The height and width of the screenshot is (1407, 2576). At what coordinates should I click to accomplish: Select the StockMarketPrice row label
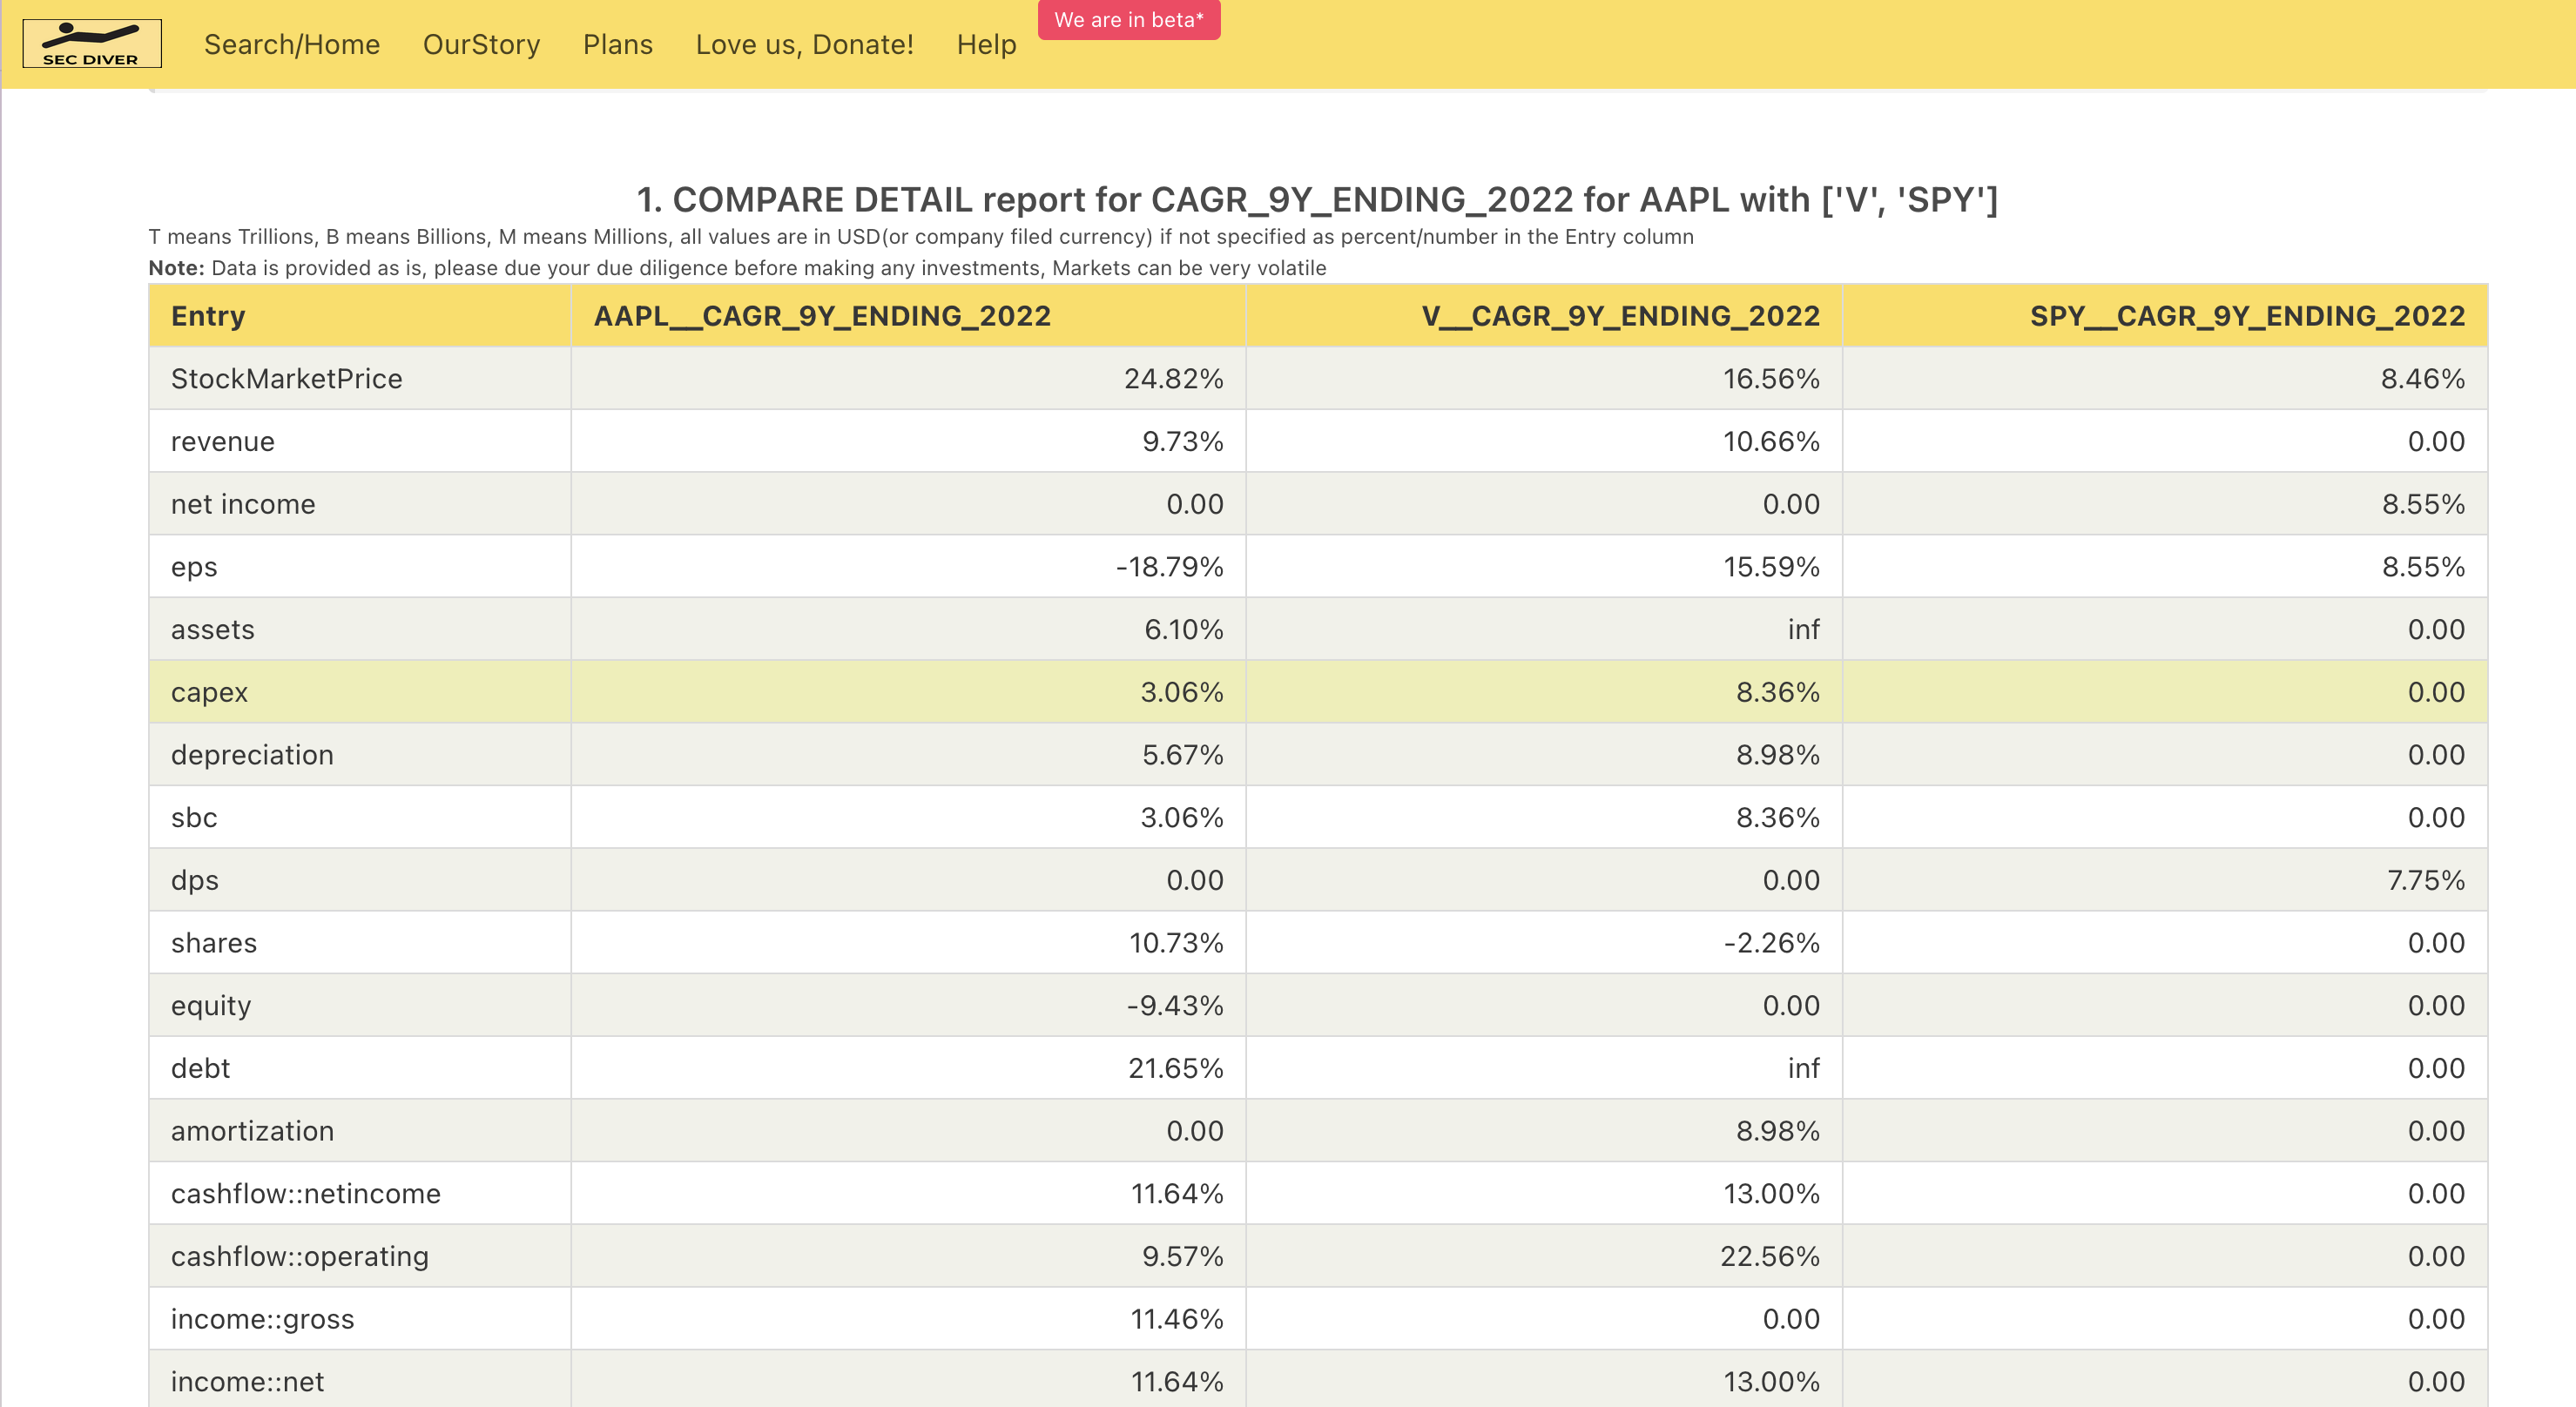tap(287, 379)
